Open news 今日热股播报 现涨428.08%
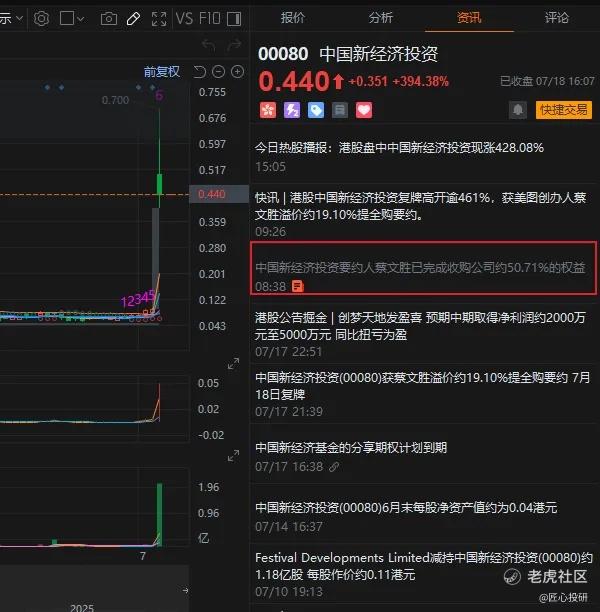 point(399,148)
